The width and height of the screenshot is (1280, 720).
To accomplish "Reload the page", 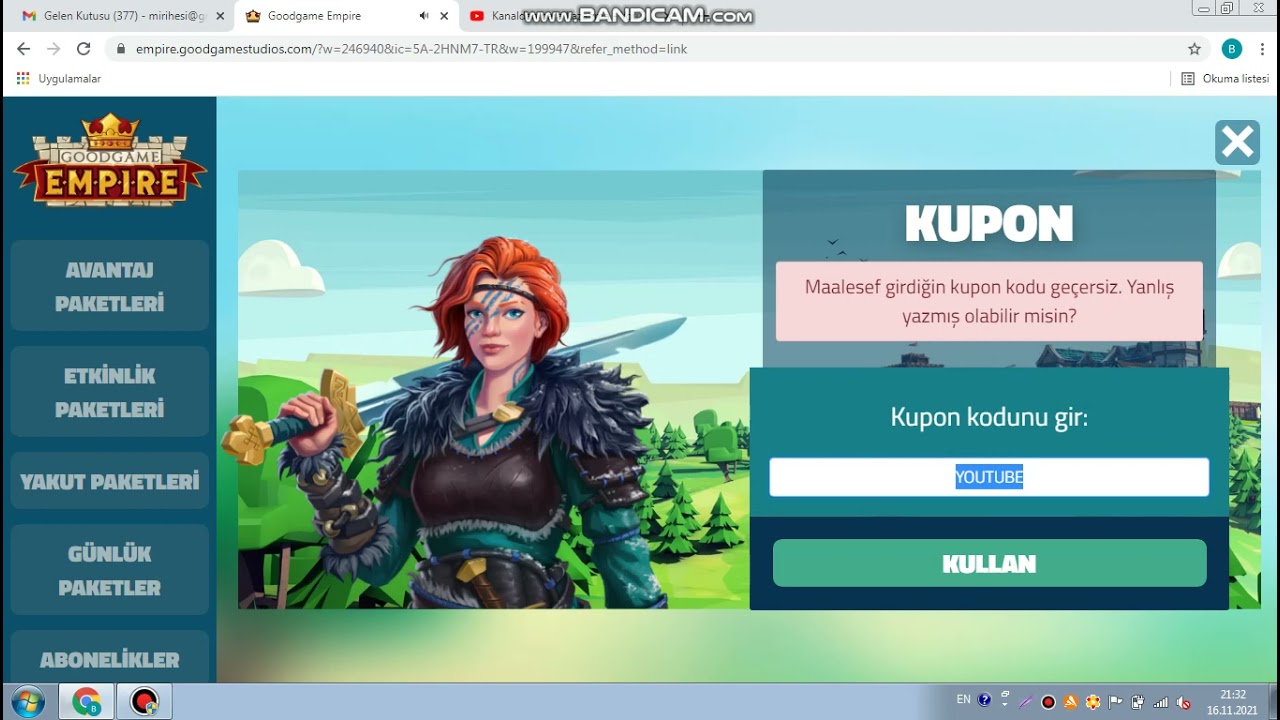I will tap(84, 48).
